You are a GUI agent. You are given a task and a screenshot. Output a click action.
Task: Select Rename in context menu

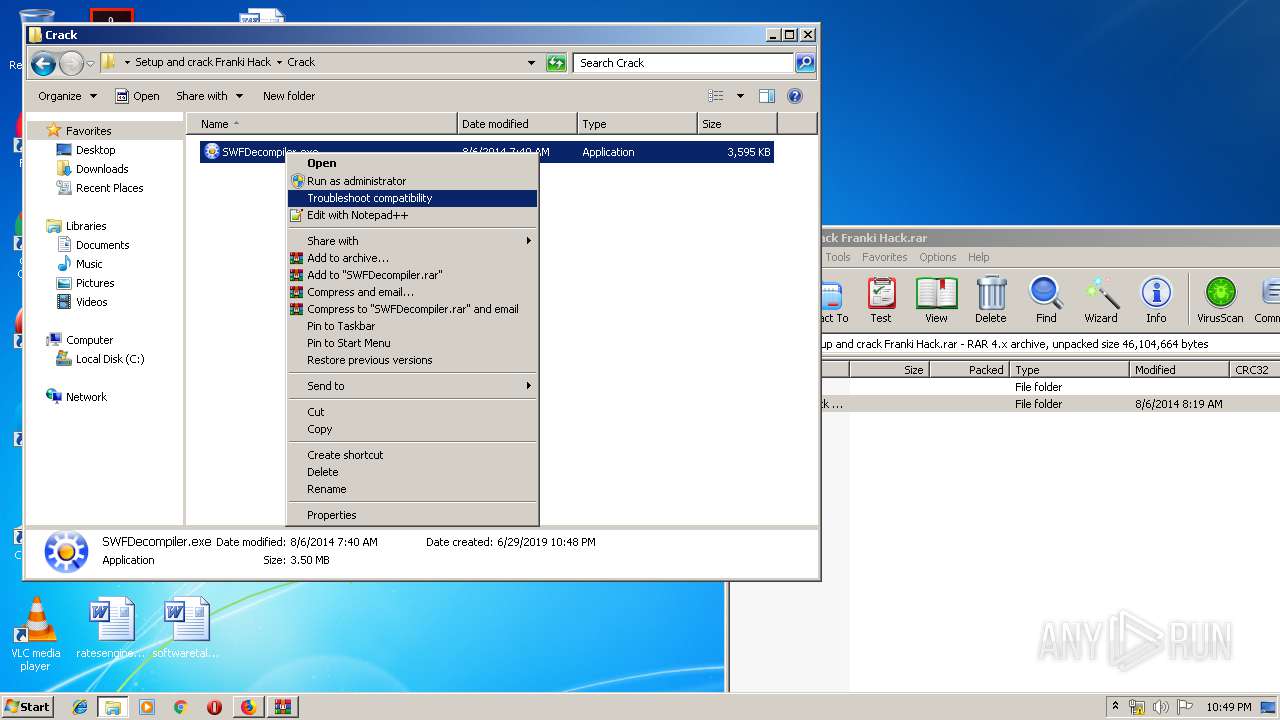[x=412, y=489]
